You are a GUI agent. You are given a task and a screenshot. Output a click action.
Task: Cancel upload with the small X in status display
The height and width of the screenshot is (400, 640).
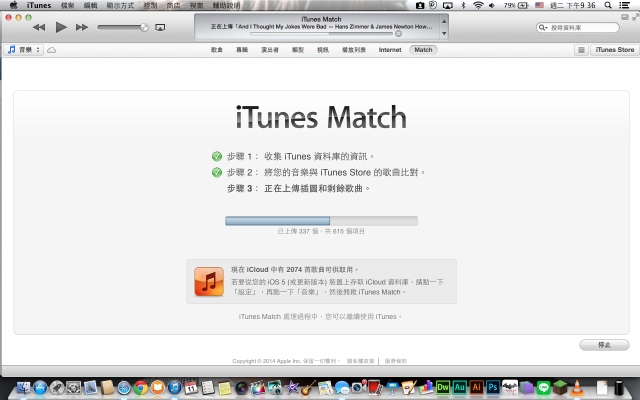coord(398,33)
